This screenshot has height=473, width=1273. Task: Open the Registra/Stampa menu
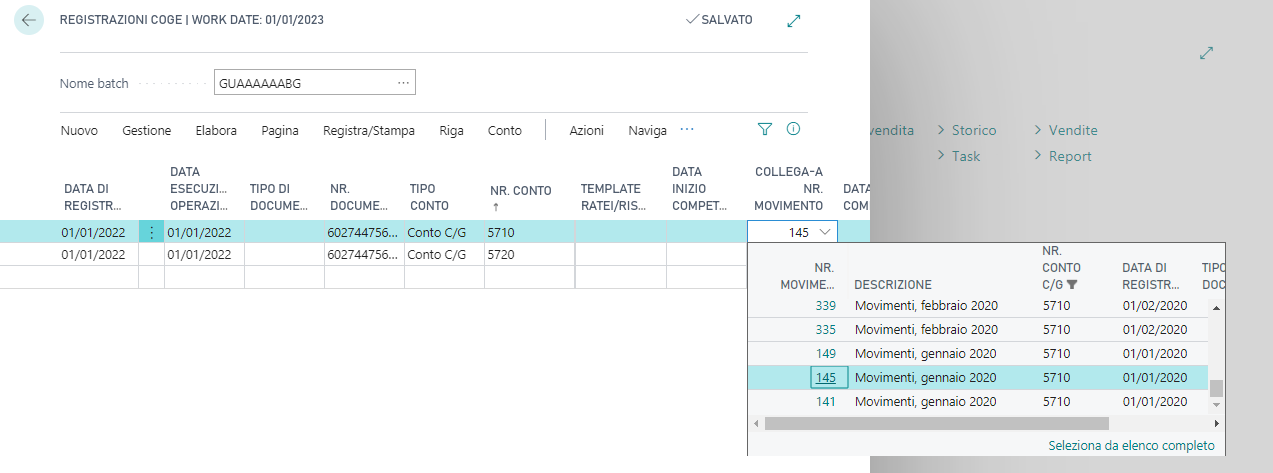368,130
